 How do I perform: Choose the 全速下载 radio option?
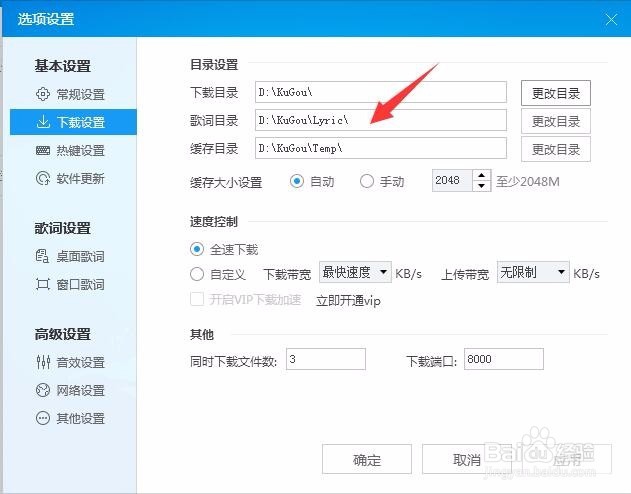pos(197,249)
